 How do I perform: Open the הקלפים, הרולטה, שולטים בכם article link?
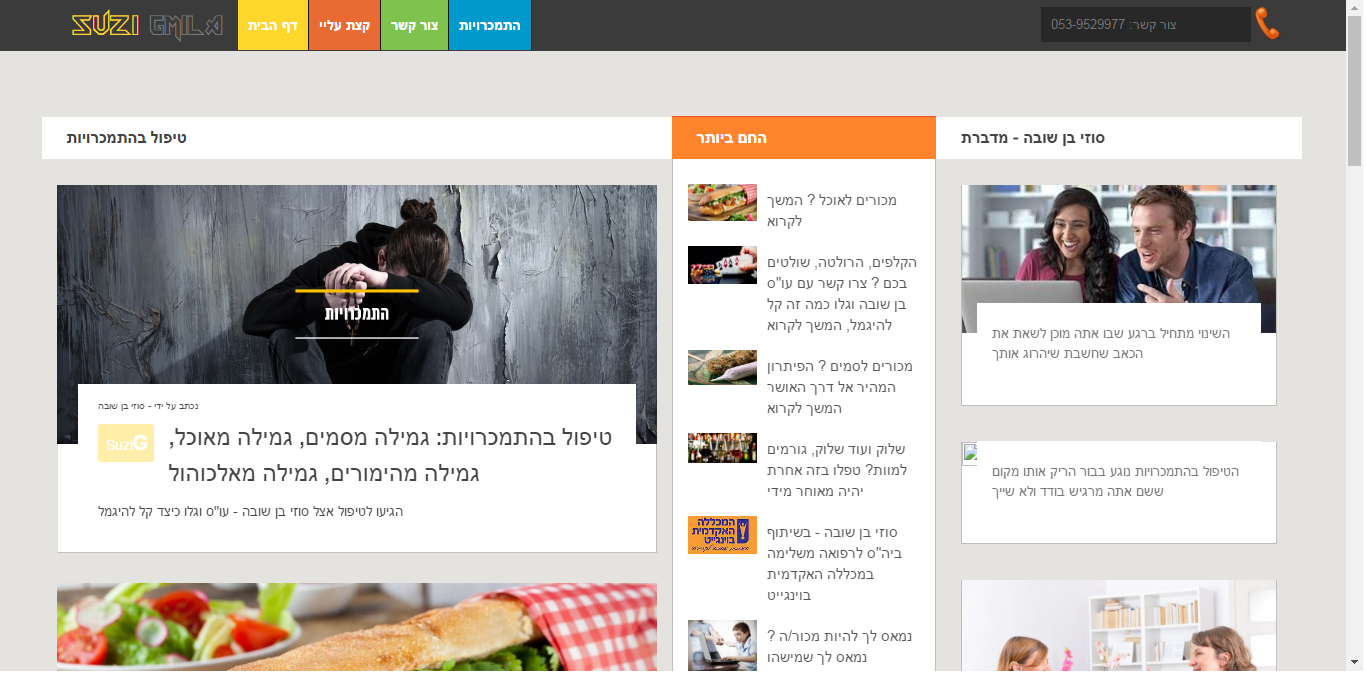[x=842, y=294]
